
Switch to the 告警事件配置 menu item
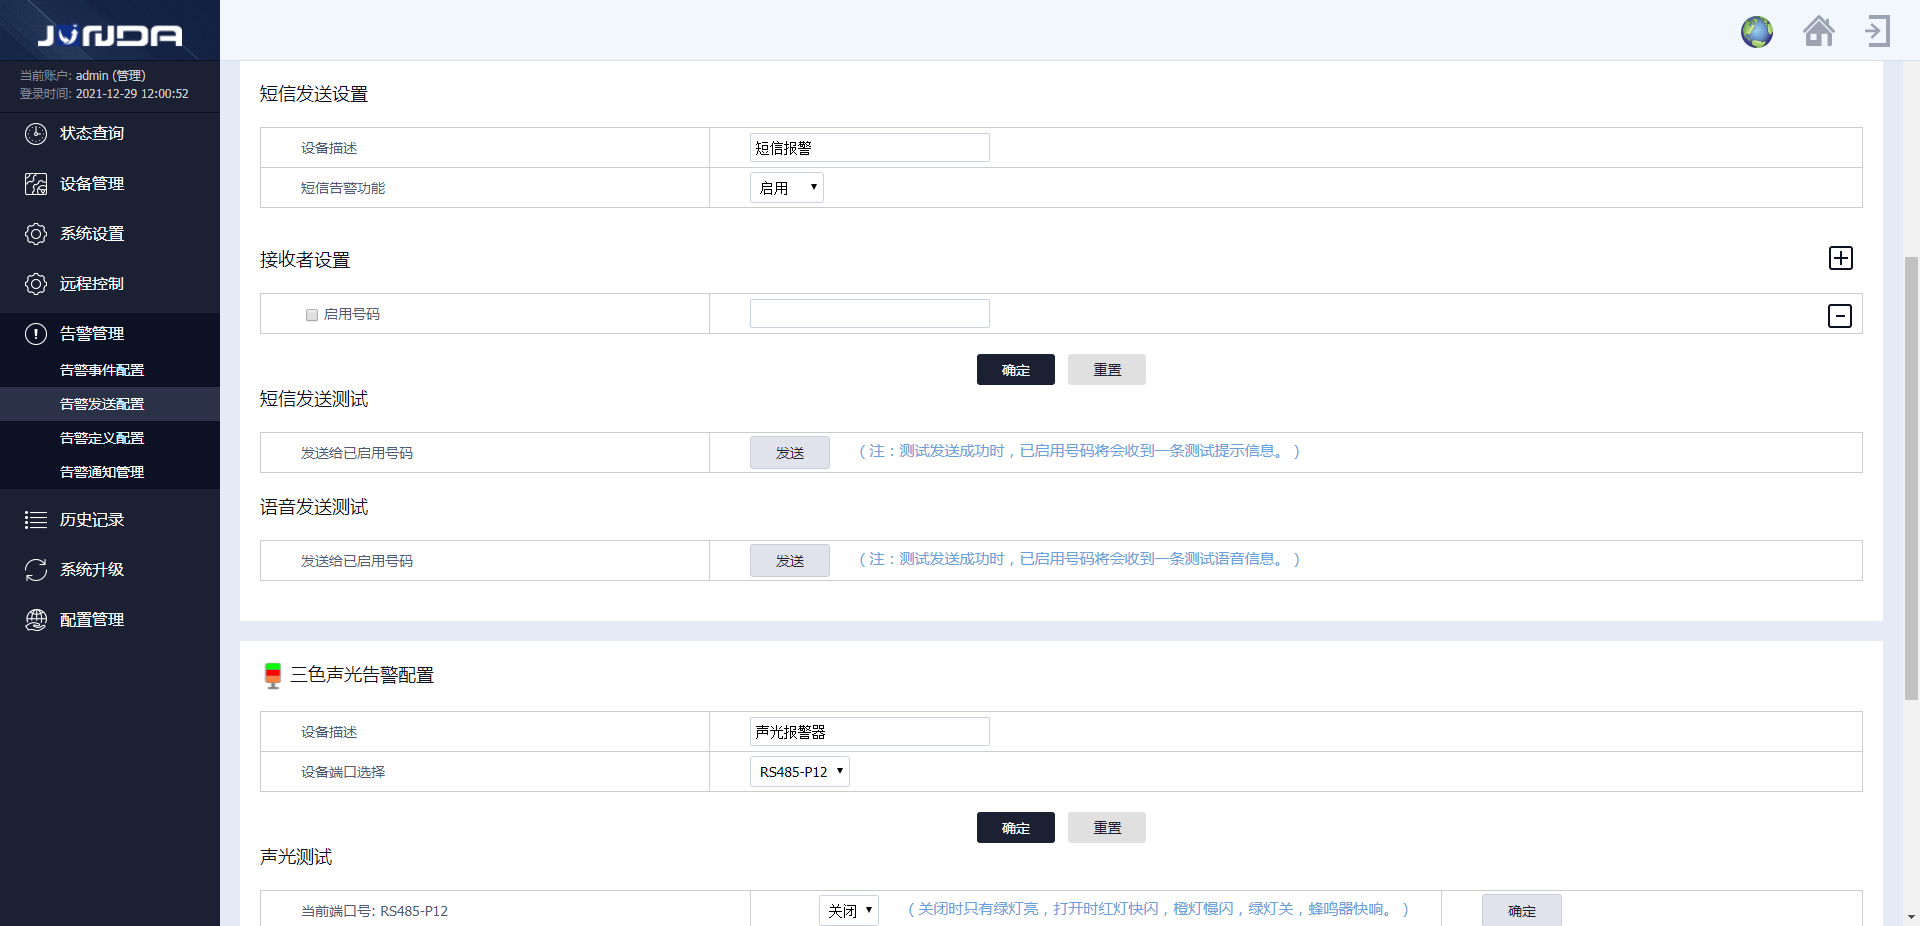(x=101, y=369)
